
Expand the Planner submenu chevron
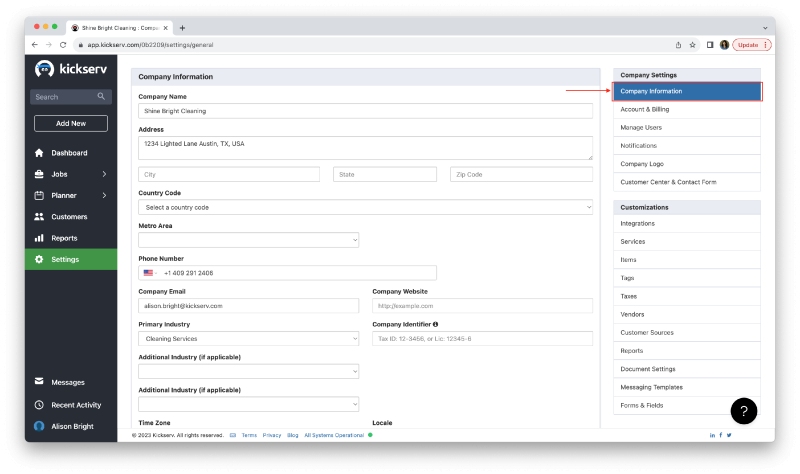tap(104, 195)
